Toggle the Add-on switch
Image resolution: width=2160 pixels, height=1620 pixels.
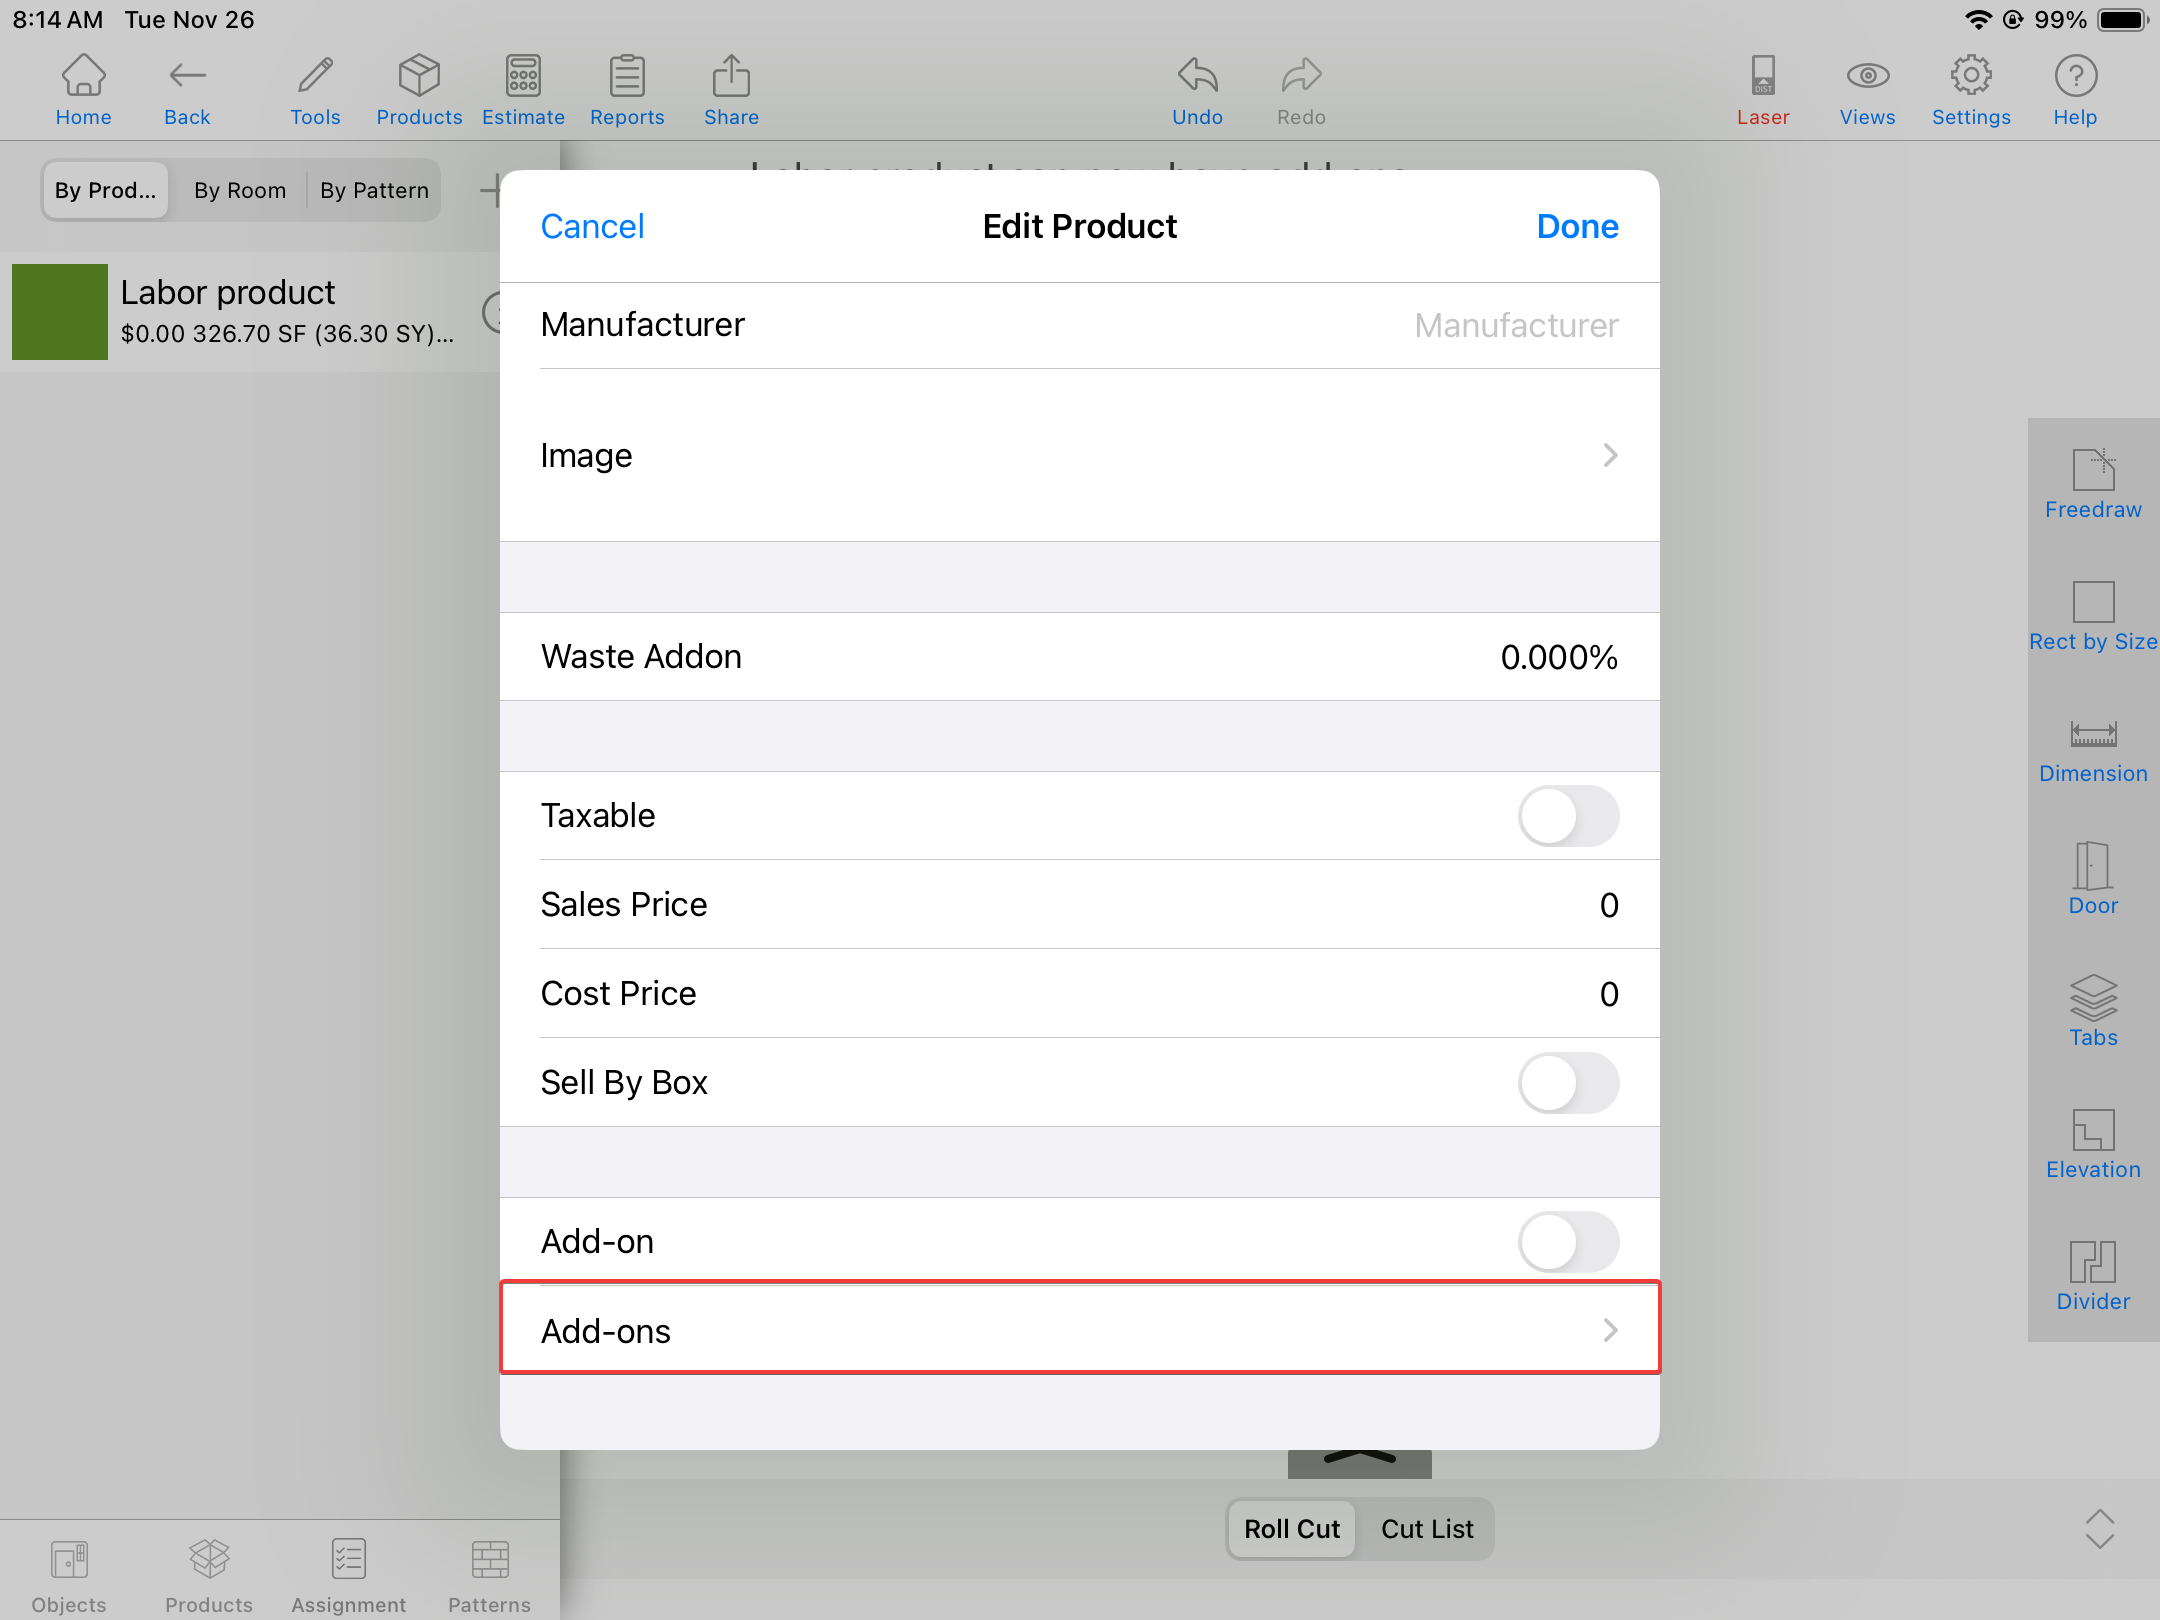pyautogui.click(x=1567, y=1242)
